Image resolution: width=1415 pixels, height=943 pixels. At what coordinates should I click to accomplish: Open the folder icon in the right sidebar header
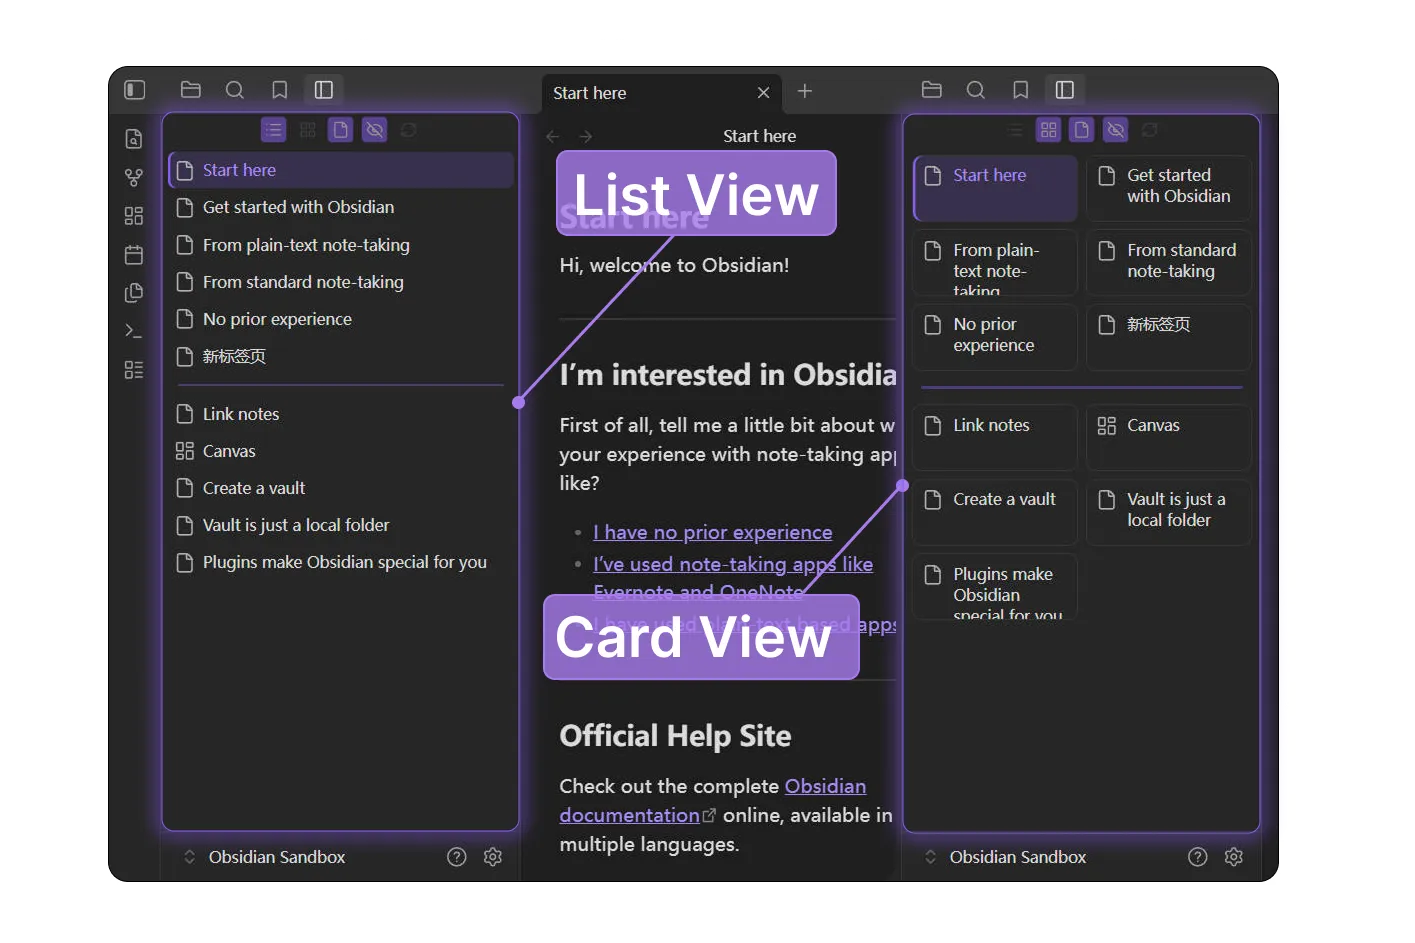tap(932, 90)
